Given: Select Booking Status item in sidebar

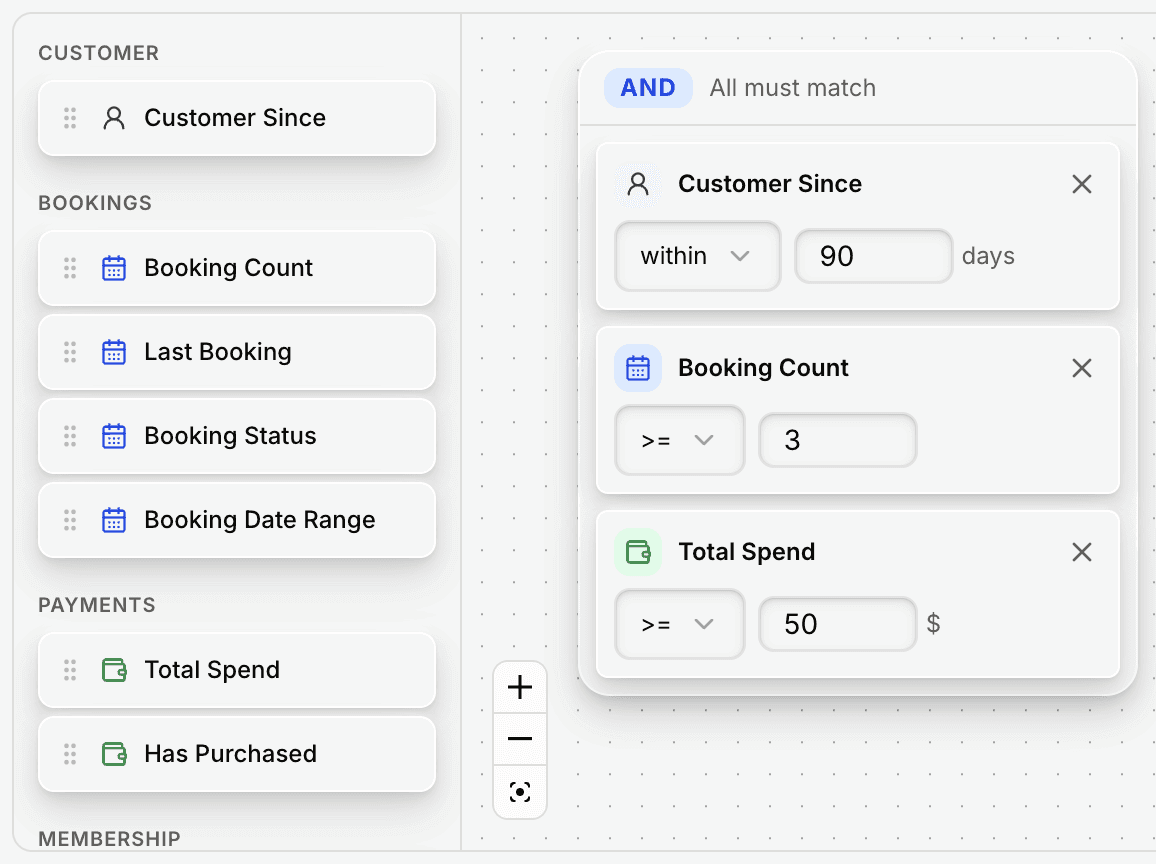Looking at the screenshot, I should (x=237, y=436).
